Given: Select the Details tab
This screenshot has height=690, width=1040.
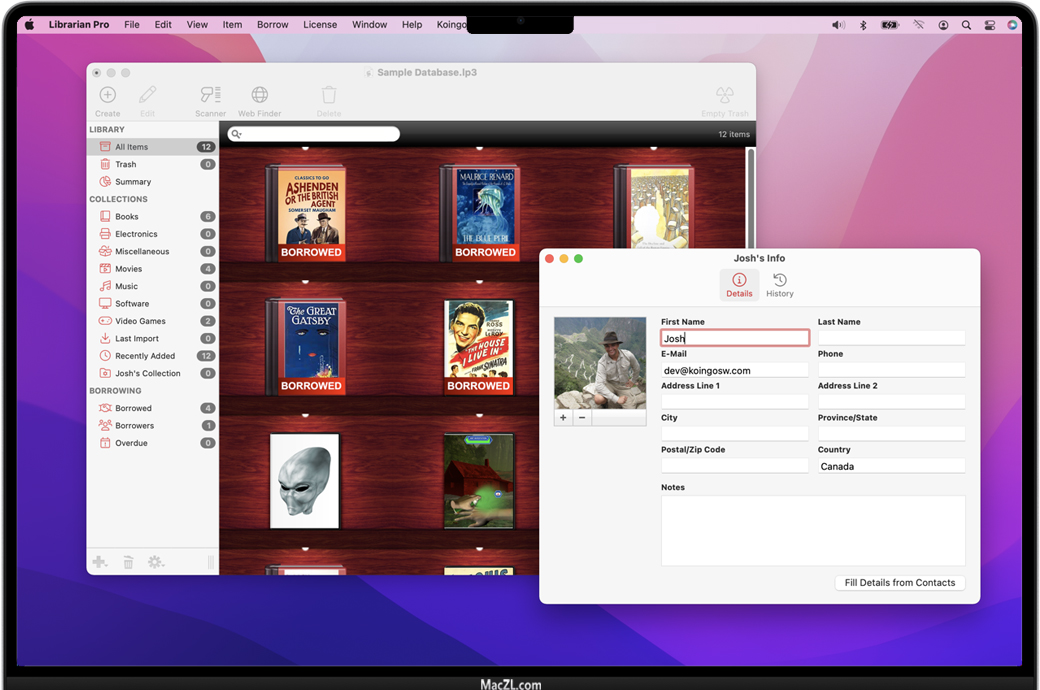Looking at the screenshot, I should point(739,285).
